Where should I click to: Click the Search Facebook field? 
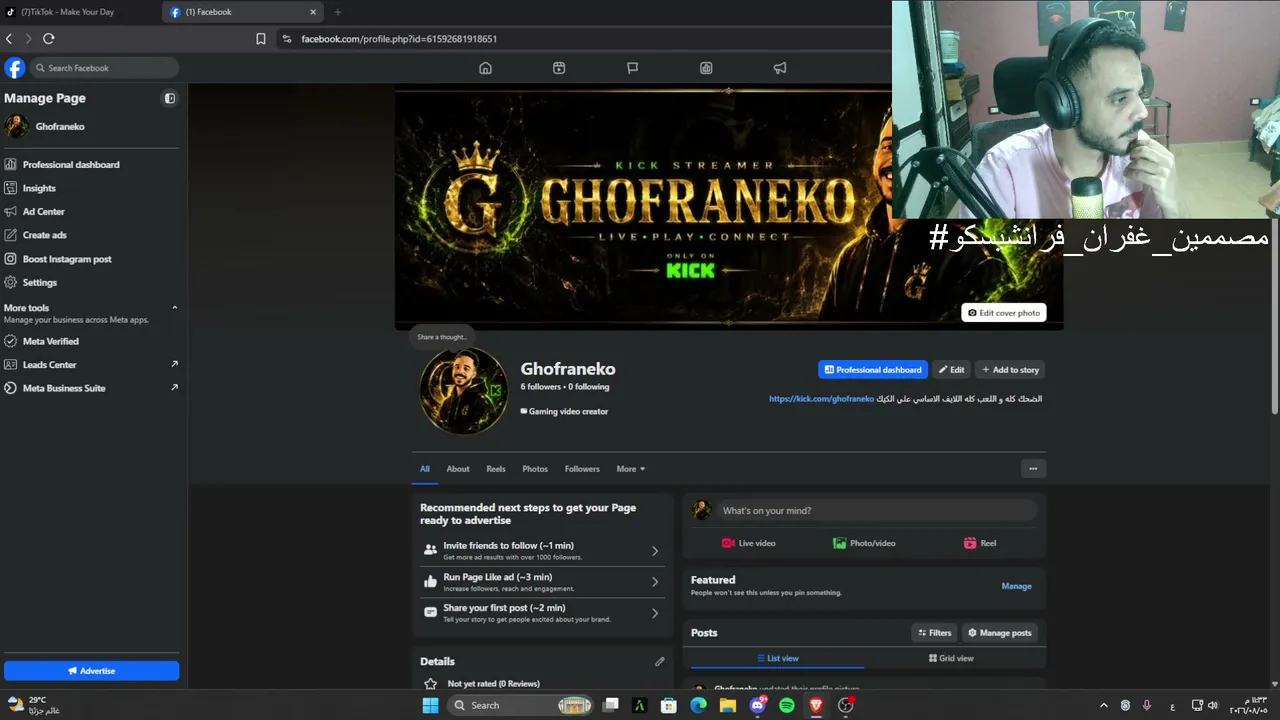(x=104, y=68)
